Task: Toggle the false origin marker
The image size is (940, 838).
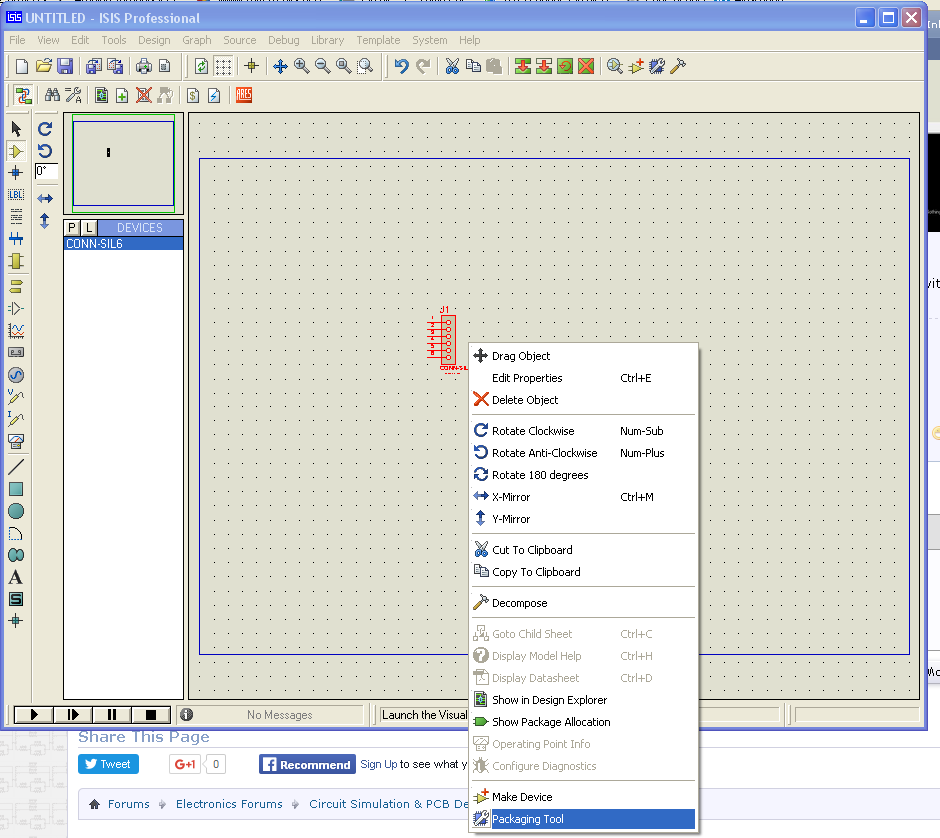Action: (251, 66)
